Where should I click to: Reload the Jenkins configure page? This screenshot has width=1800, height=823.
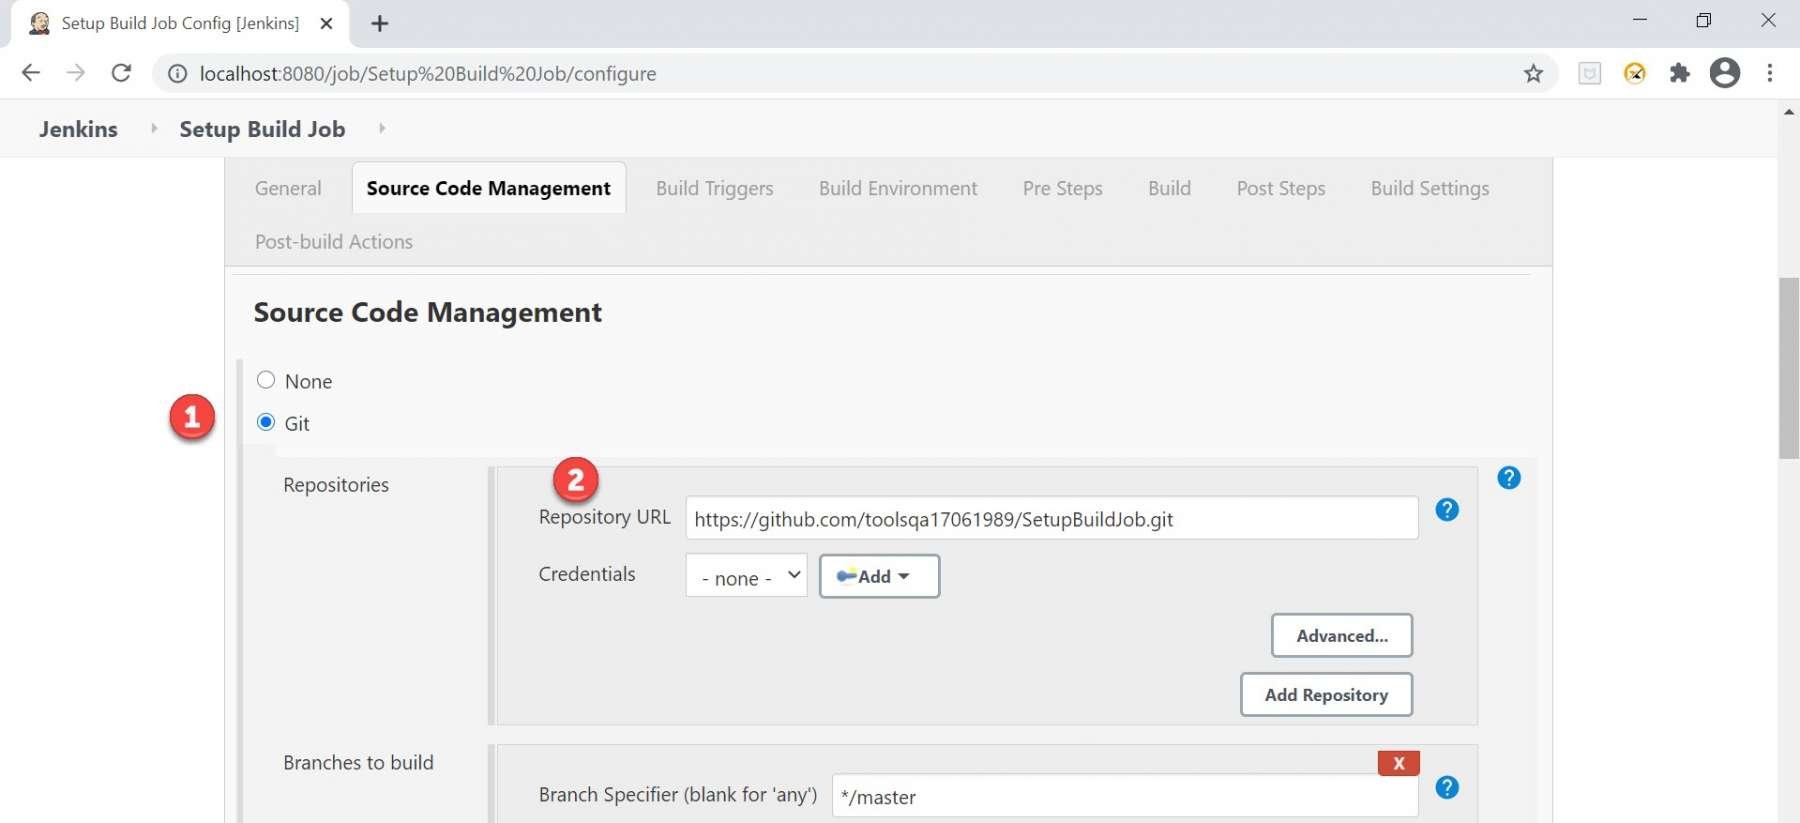click(x=121, y=73)
